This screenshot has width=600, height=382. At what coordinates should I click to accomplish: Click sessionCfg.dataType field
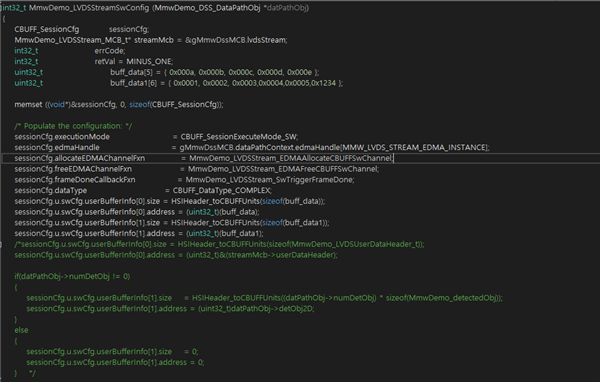(x=51, y=190)
